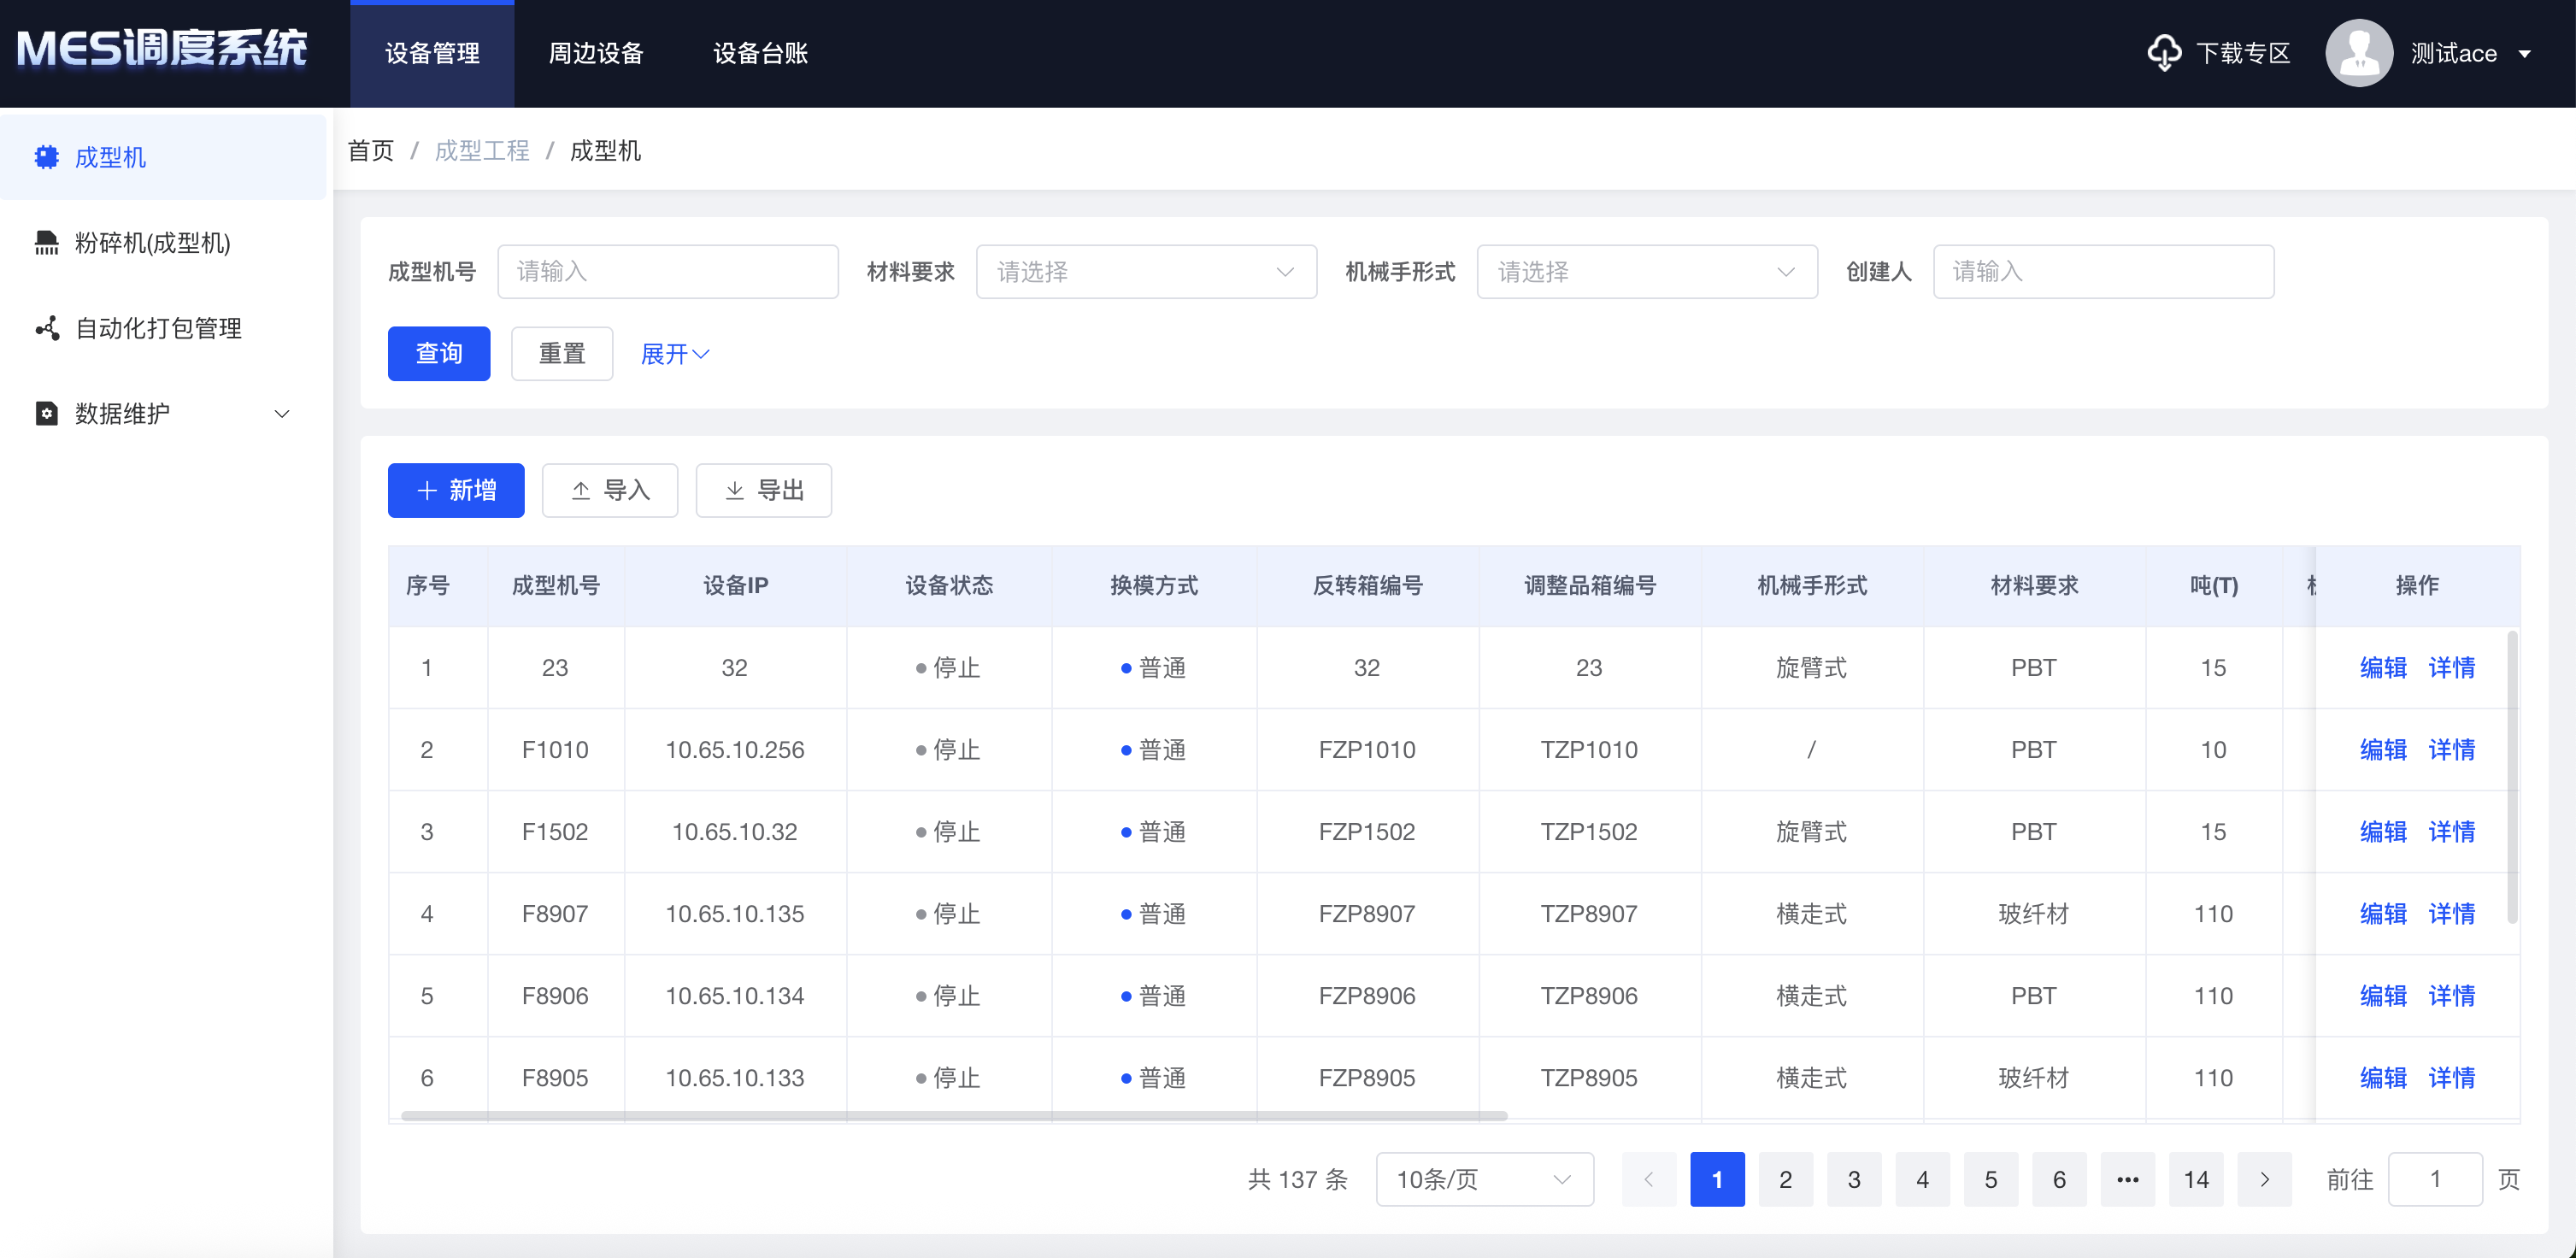2576x1258 pixels.
Task: Click the 导出 download icon button
Action: pos(734,490)
